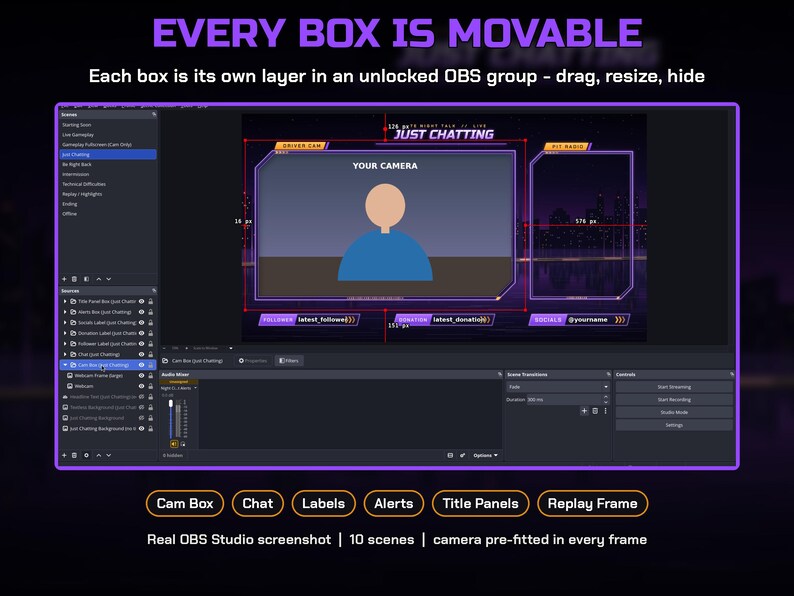Hide the Socials Label source
This screenshot has width=794, height=596.
pyautogui.click(x=142, y=323)
